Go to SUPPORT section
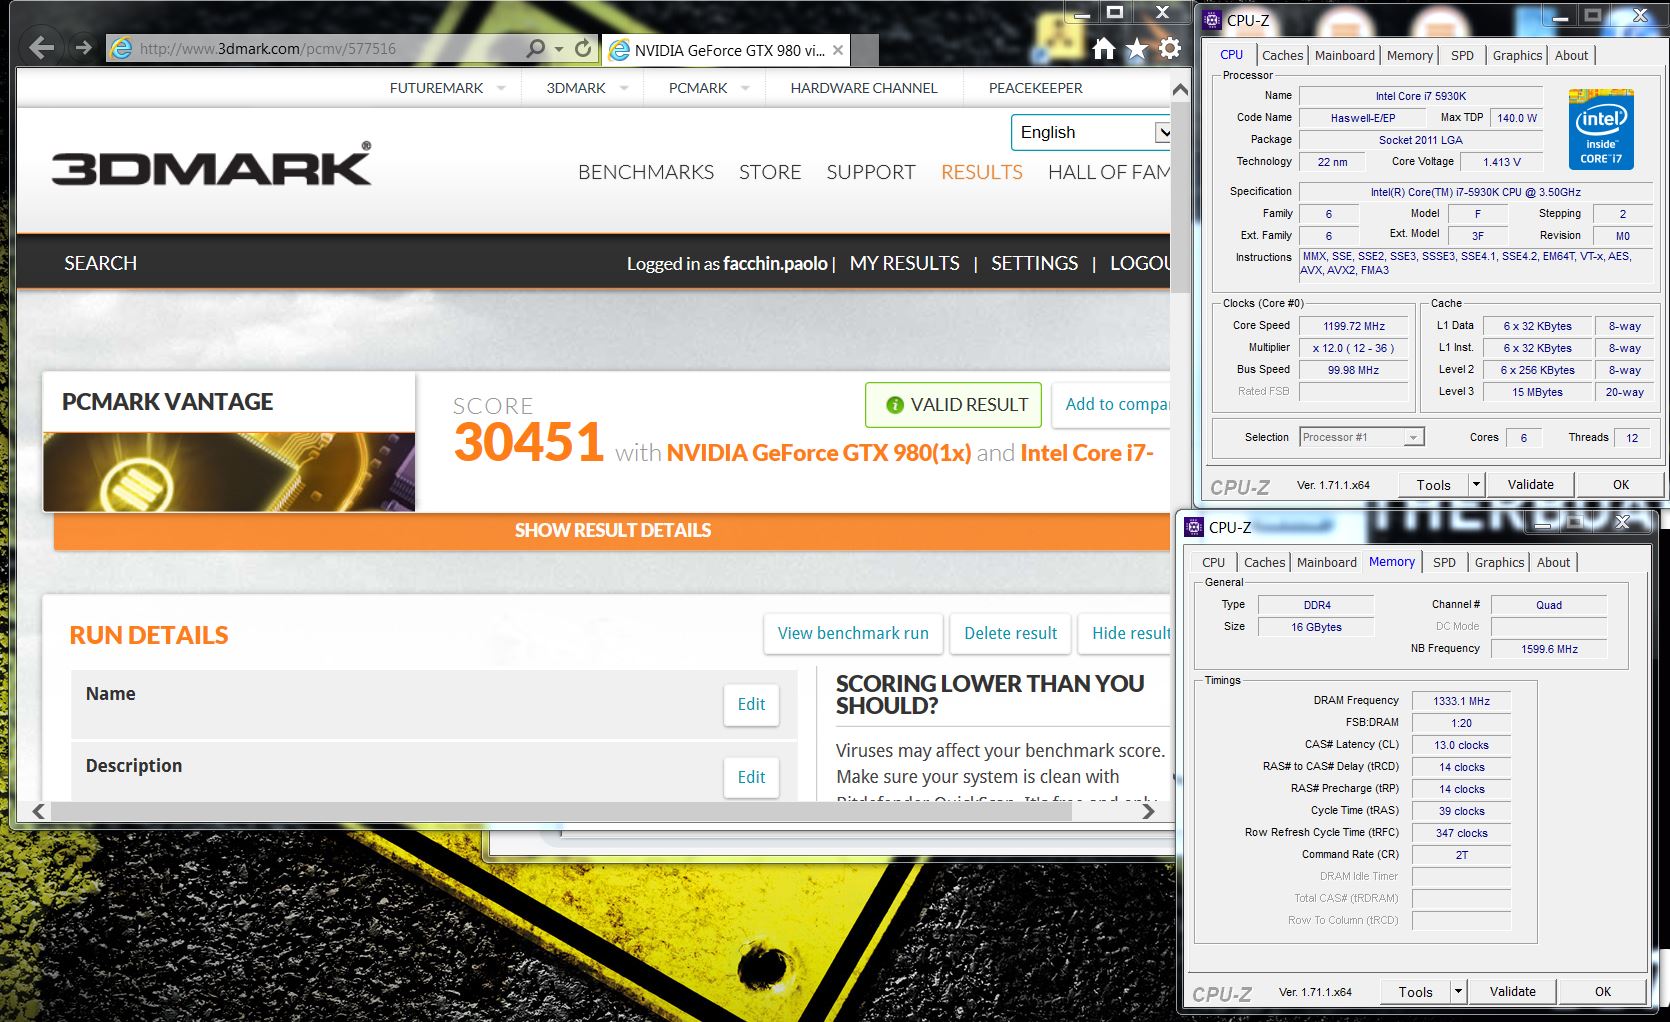Screen dimensions: 1670x1022 871,172
